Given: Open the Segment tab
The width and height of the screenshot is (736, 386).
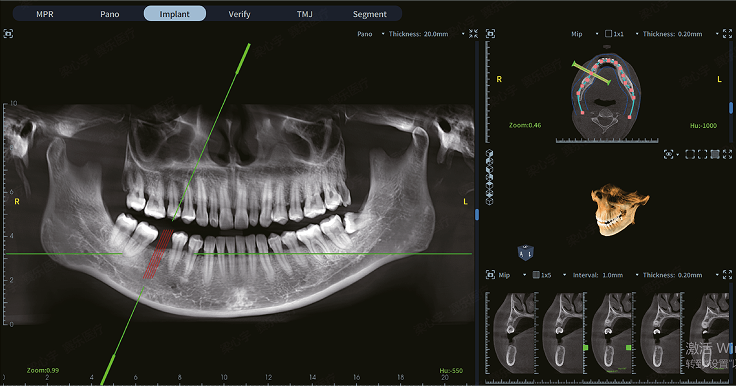Looking at the screenshot, I should pyautogui.click(x=370, y=14).
